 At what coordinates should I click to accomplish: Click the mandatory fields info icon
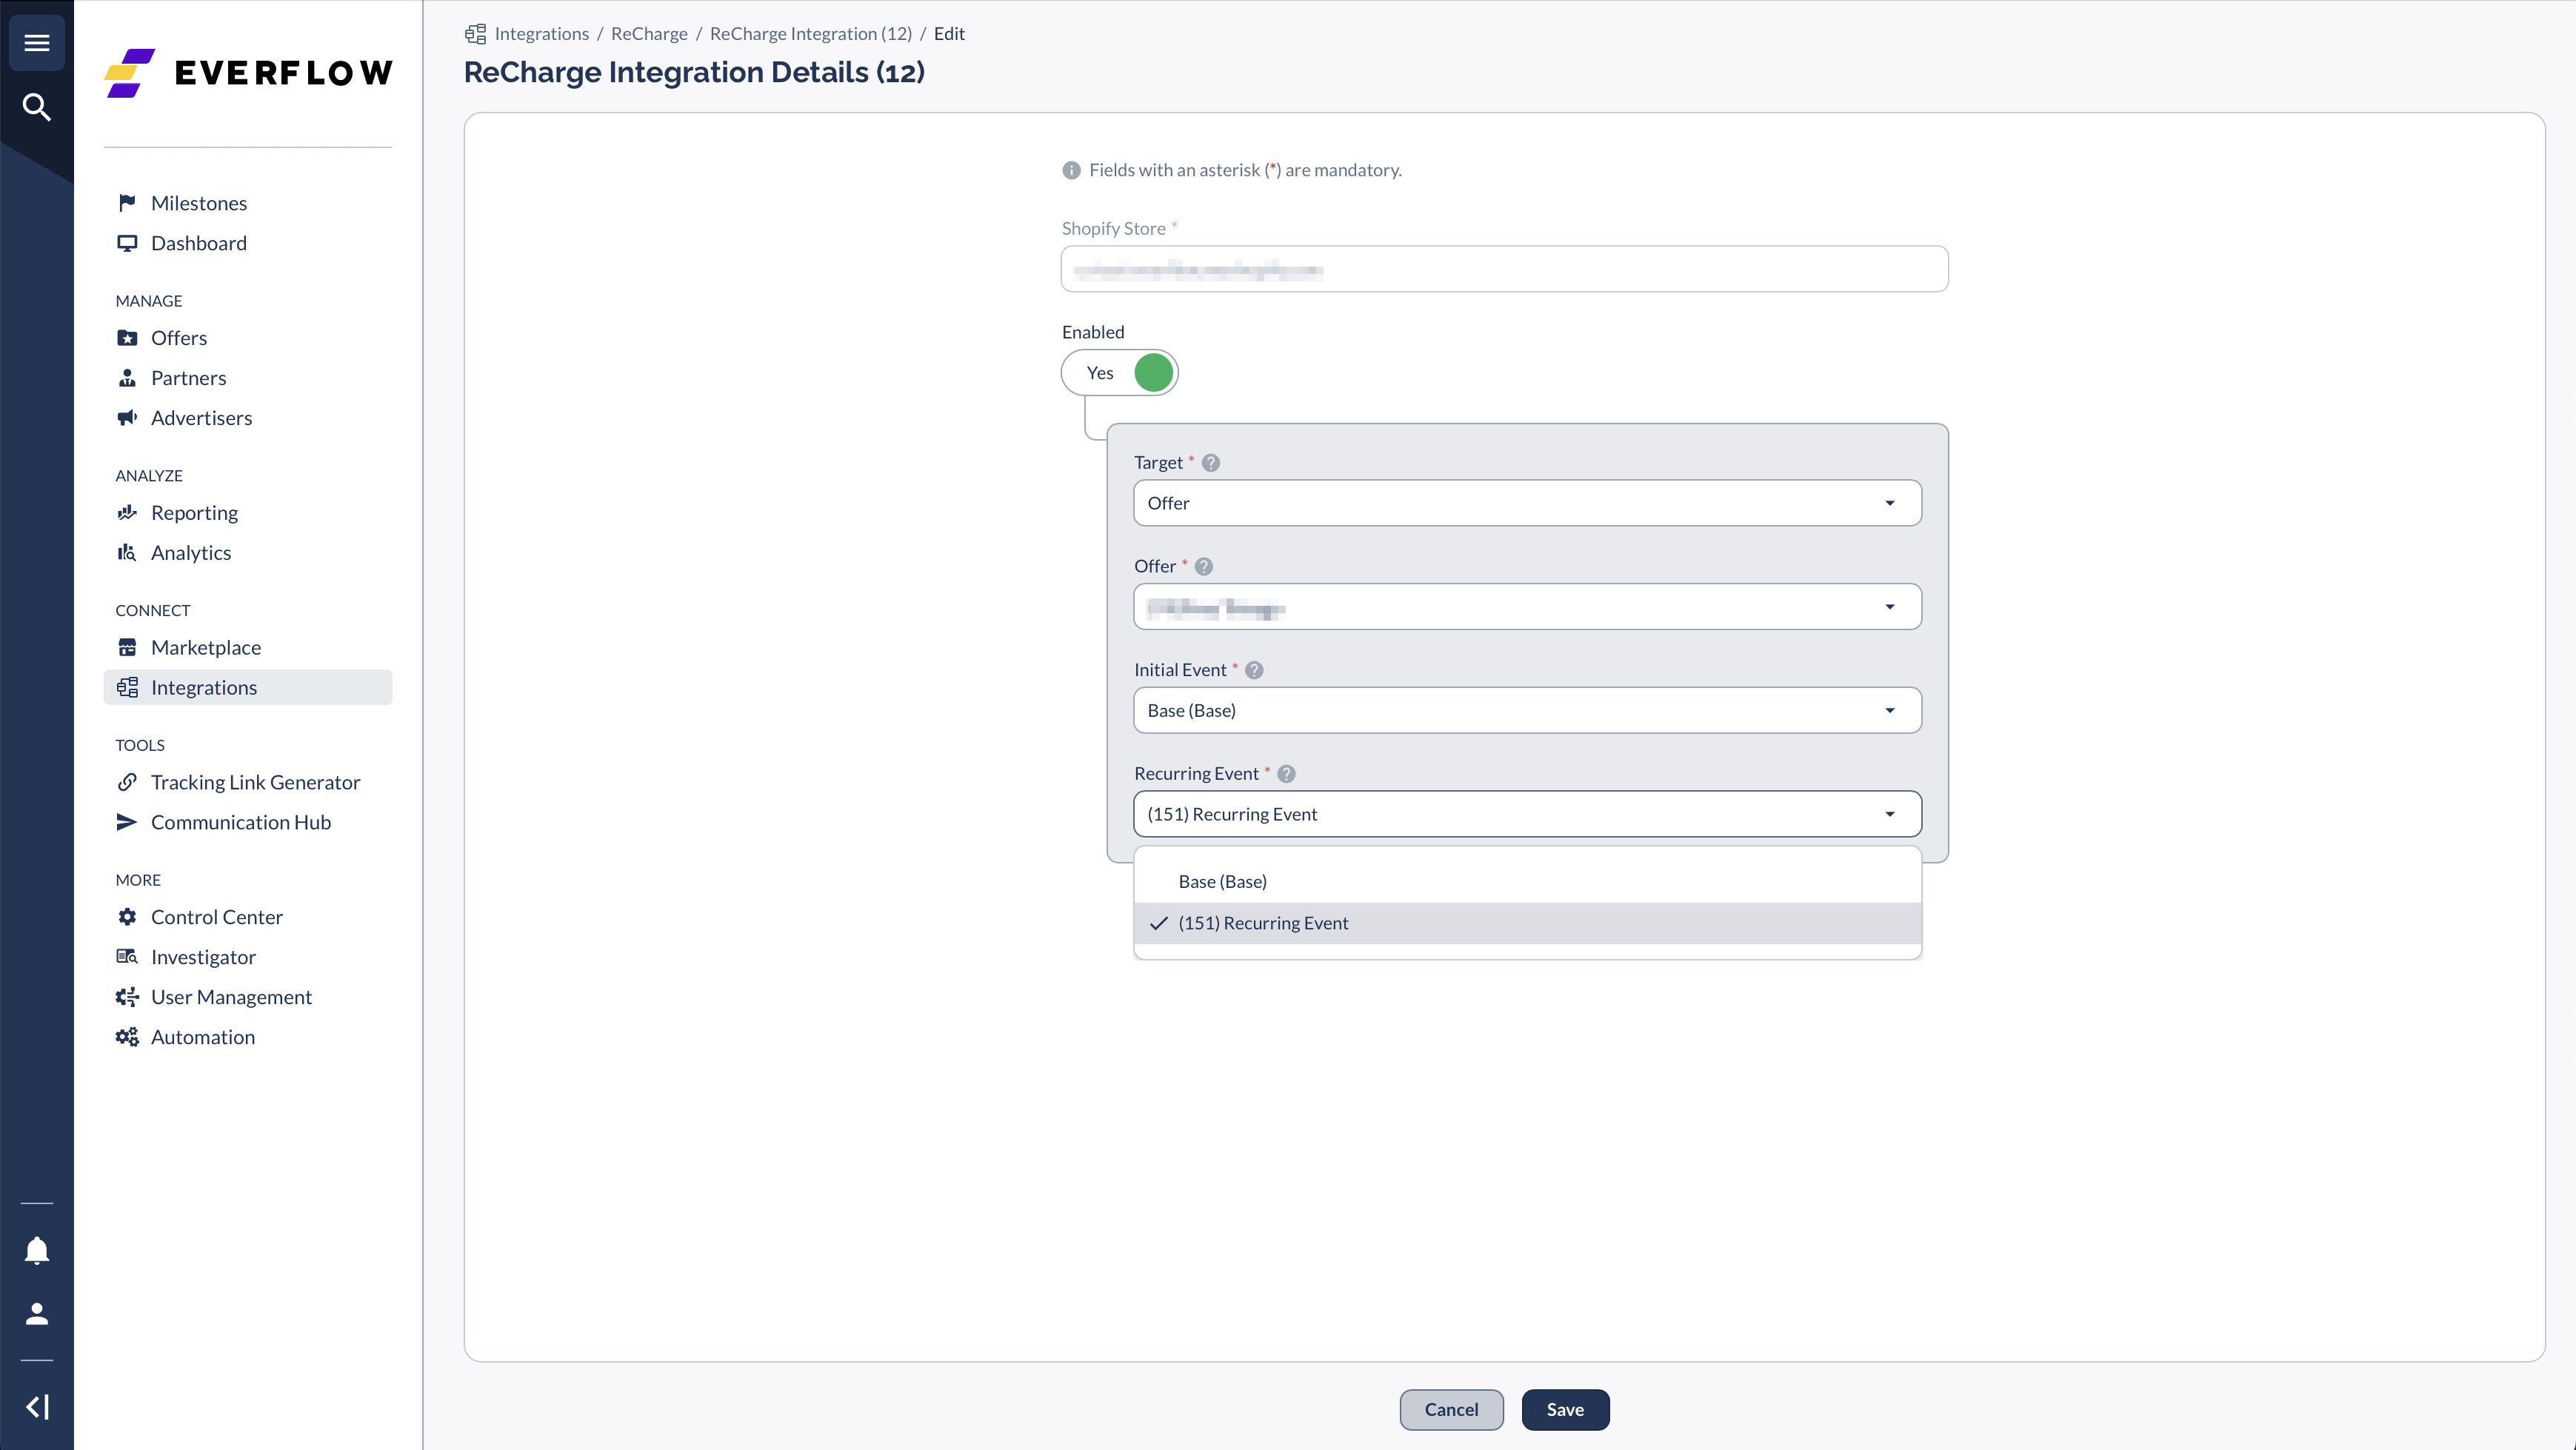point(1071,170)
